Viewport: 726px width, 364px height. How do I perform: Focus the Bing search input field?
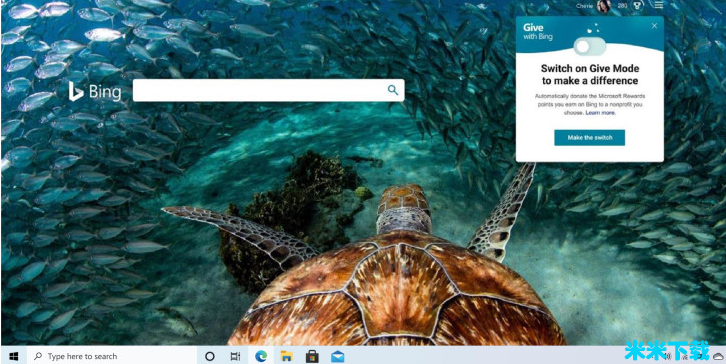(269, 90)
